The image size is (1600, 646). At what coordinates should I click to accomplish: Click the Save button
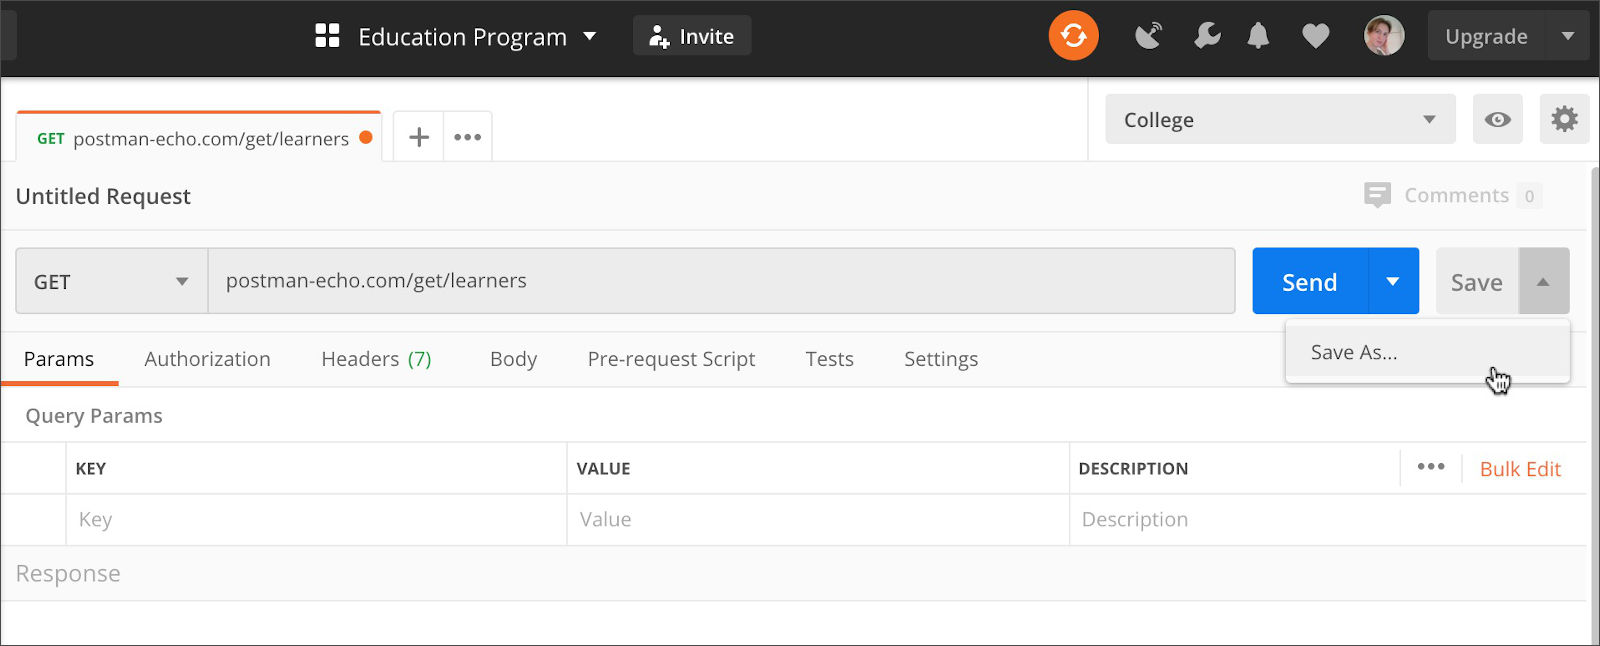(x=1477, y=282)
